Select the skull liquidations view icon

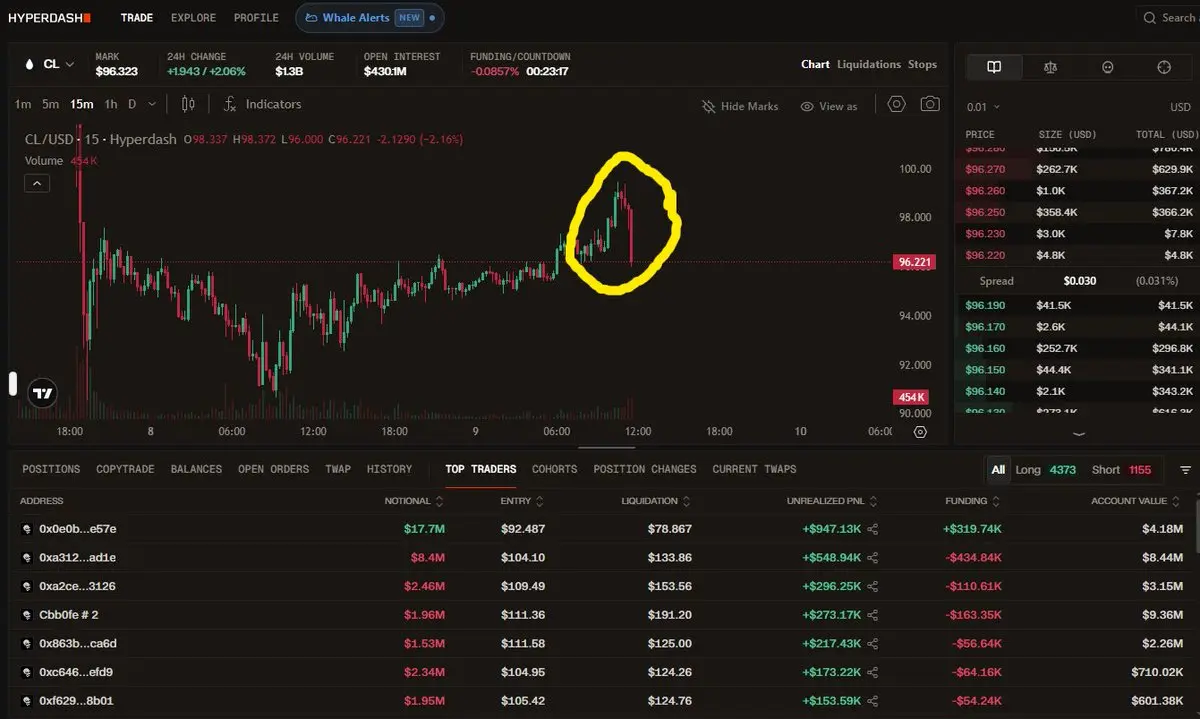point(1107,67)
